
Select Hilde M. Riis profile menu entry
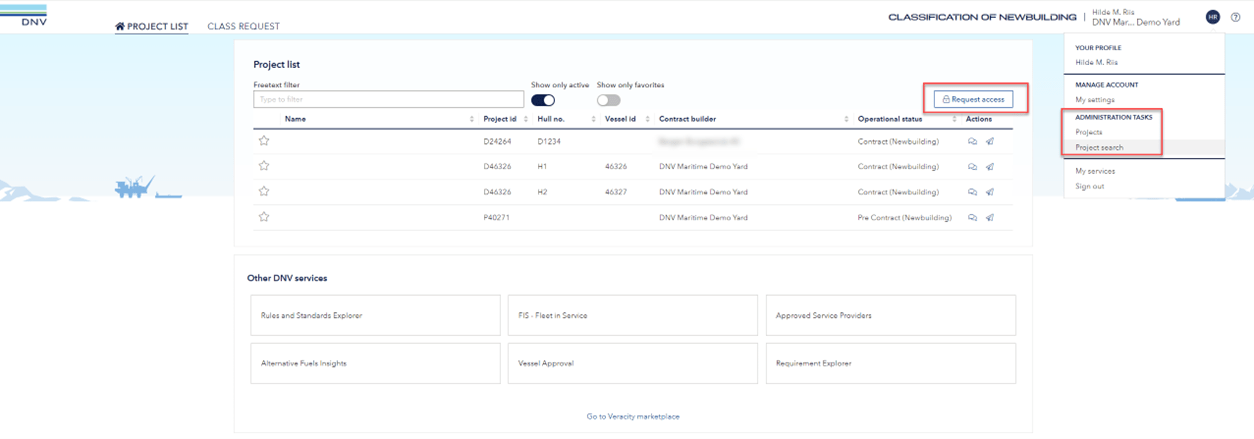(x=1097, y=62)
